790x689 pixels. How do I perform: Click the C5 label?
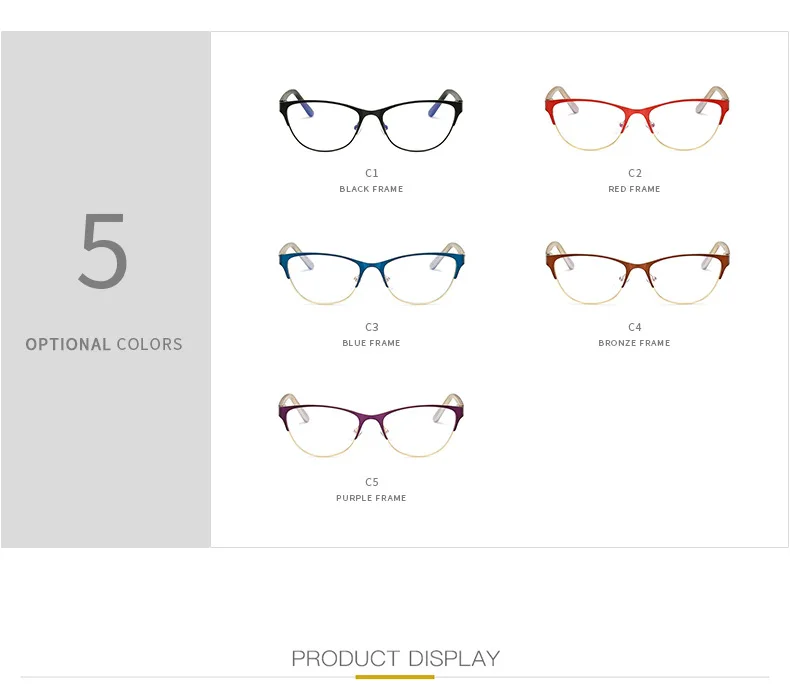coord(372,483)
